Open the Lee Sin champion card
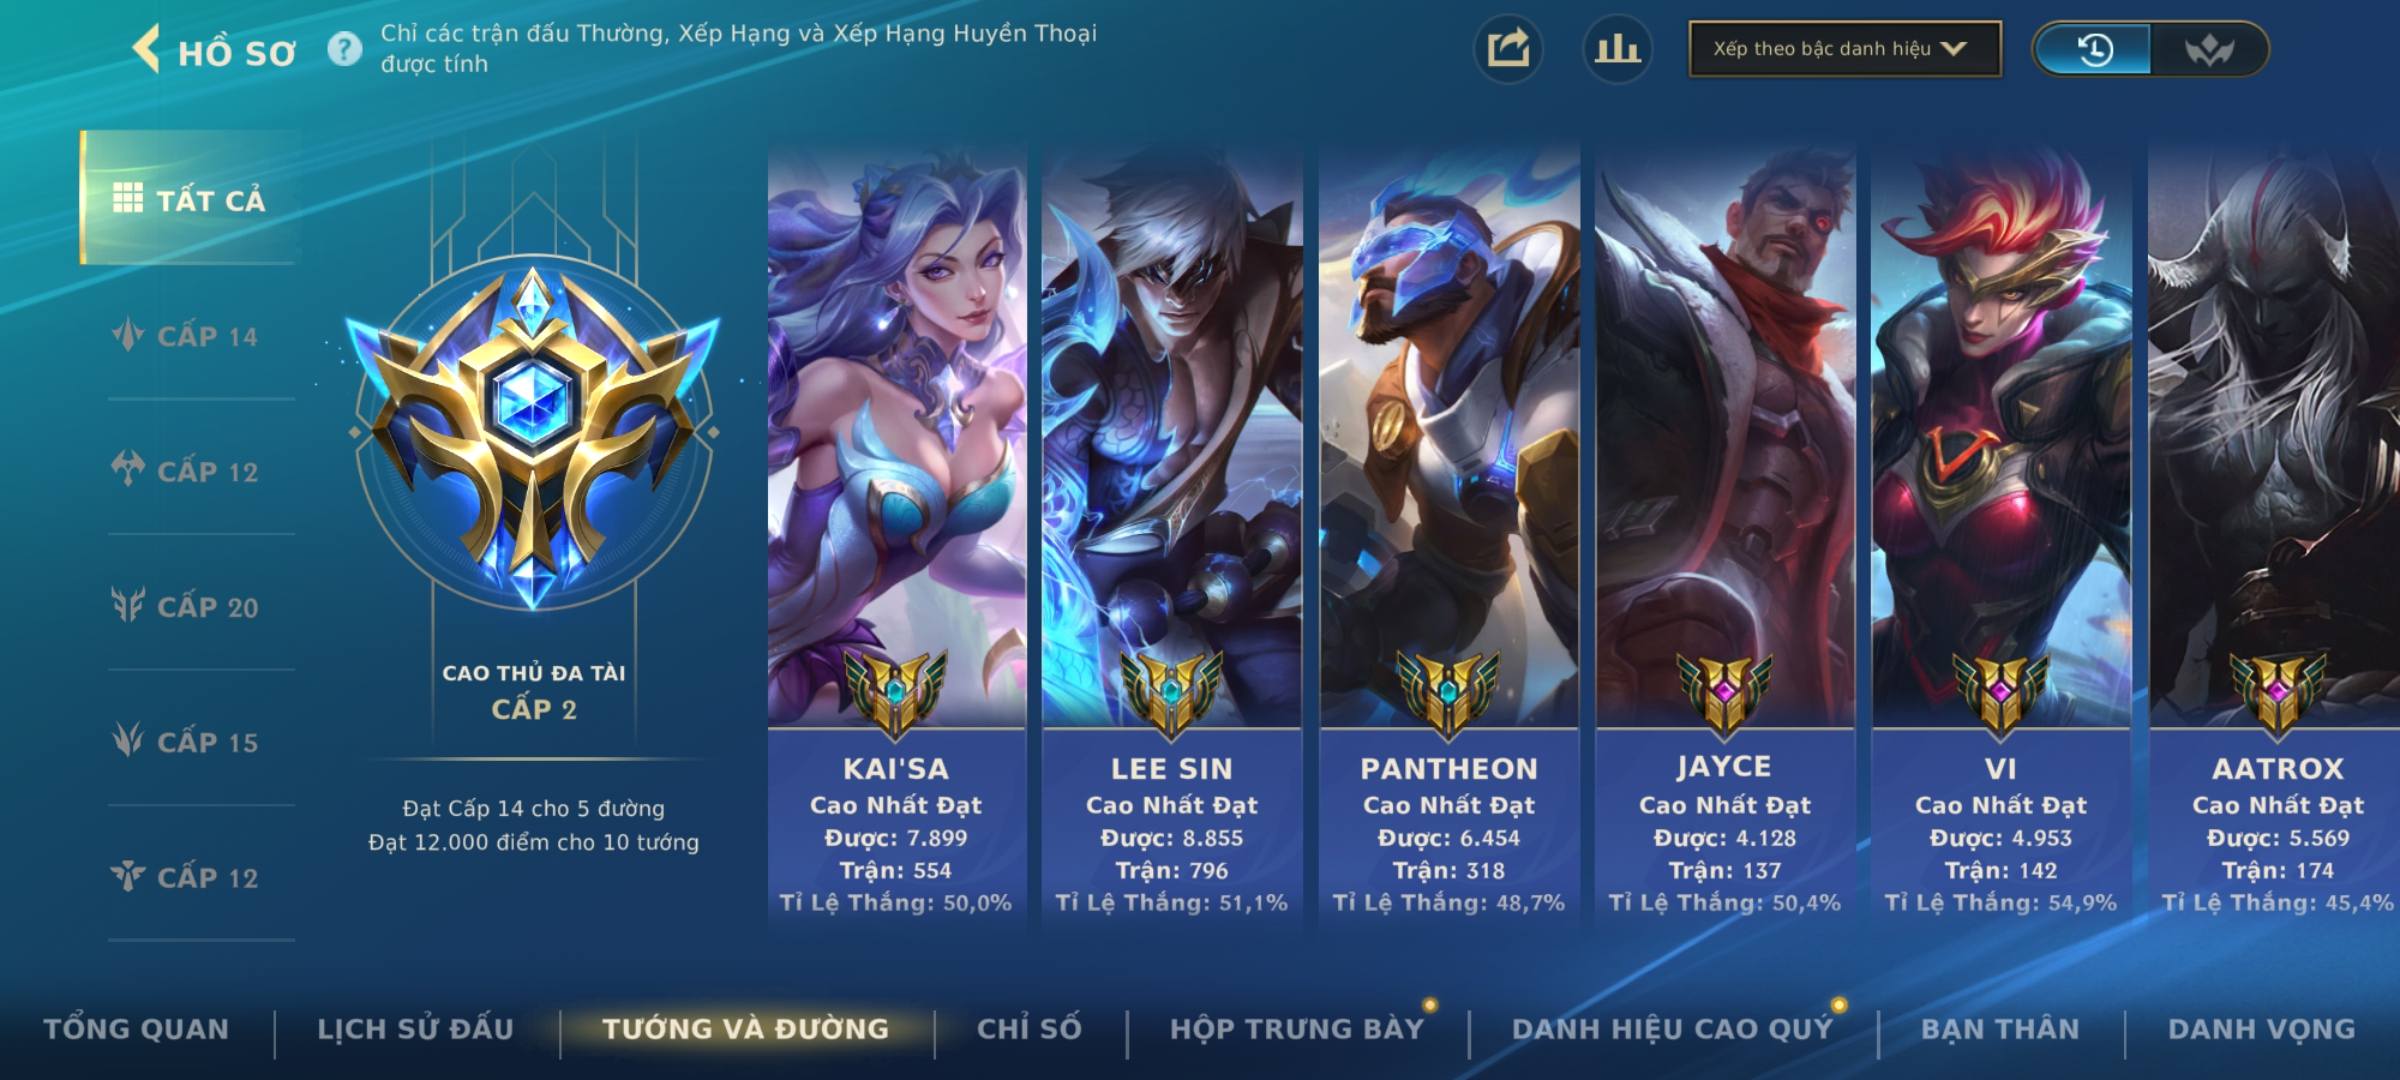This screenshot has height=1080, width=2400. 1172,535
